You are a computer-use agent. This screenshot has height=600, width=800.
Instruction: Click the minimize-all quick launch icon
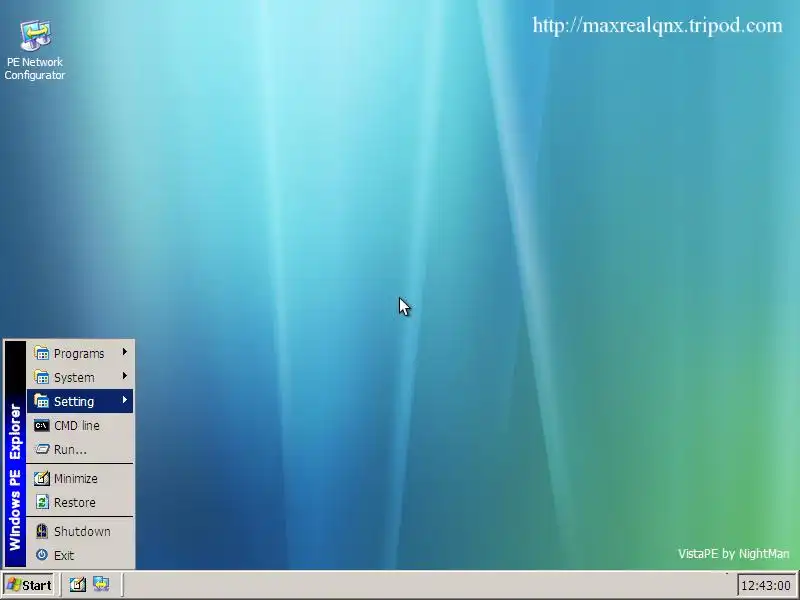pyautogui.click(x=78, y=584)
